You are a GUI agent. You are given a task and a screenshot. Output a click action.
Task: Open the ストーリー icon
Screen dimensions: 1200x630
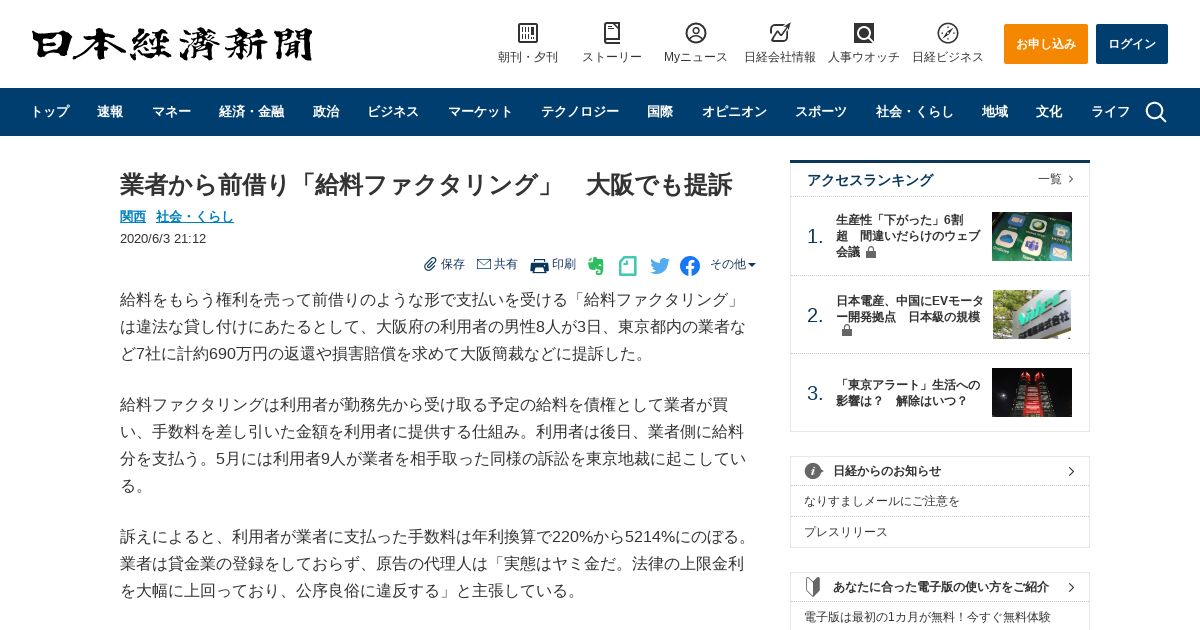[612, 33]
